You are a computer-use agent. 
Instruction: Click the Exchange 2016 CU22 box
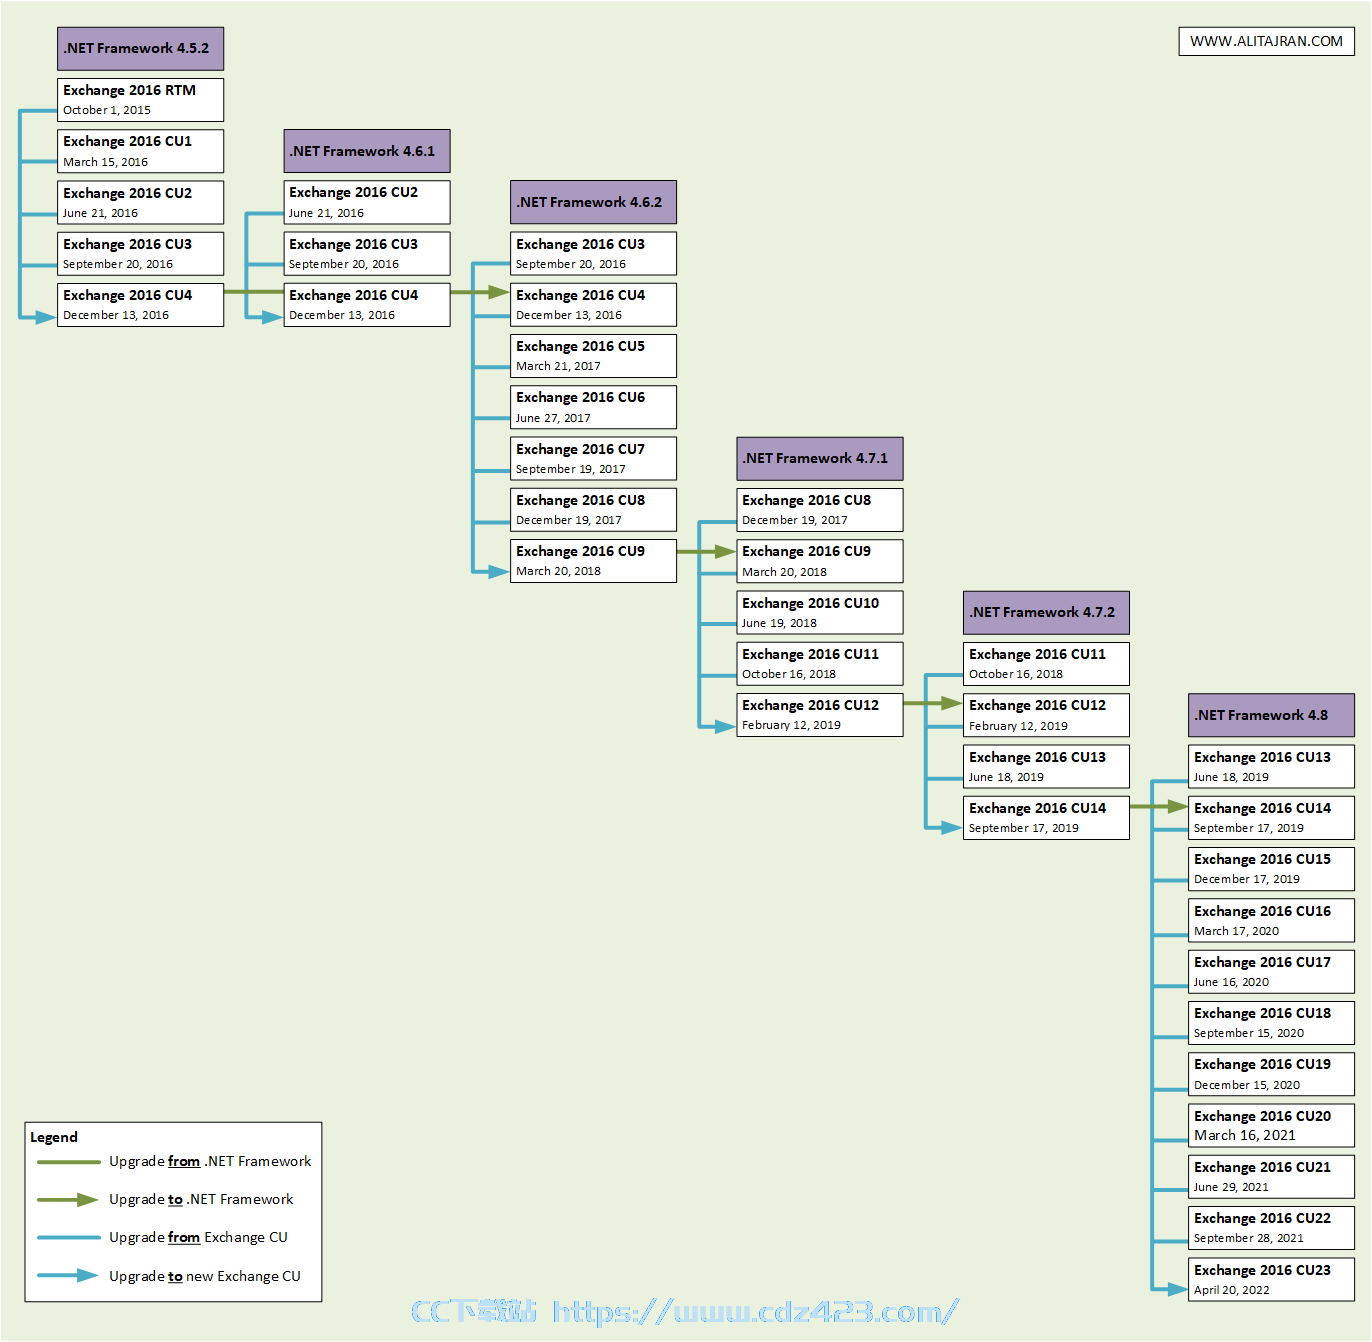[1271, 1227]
